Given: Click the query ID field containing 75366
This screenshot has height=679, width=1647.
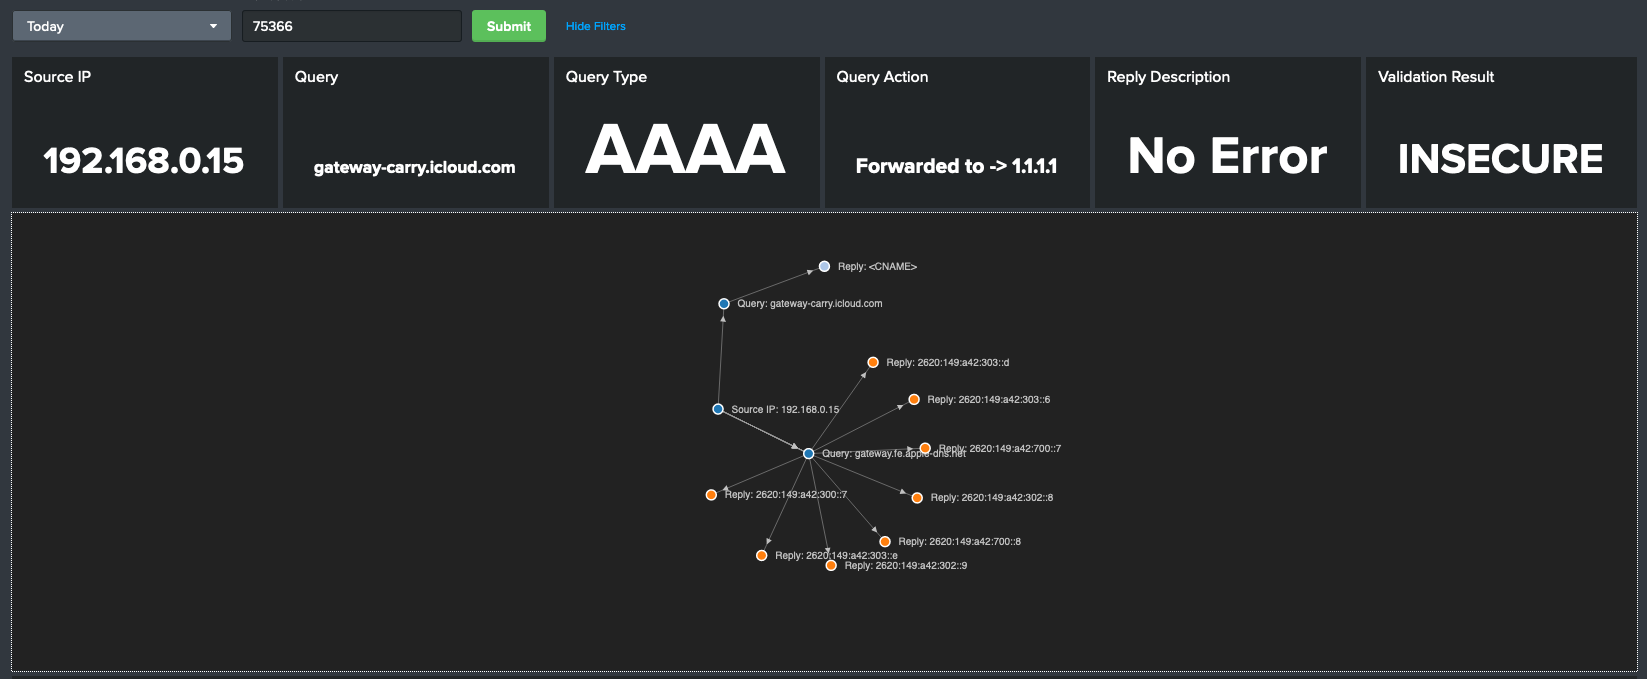Looking at the screenshot, I should pyautogui.click(x=351, y=26).
